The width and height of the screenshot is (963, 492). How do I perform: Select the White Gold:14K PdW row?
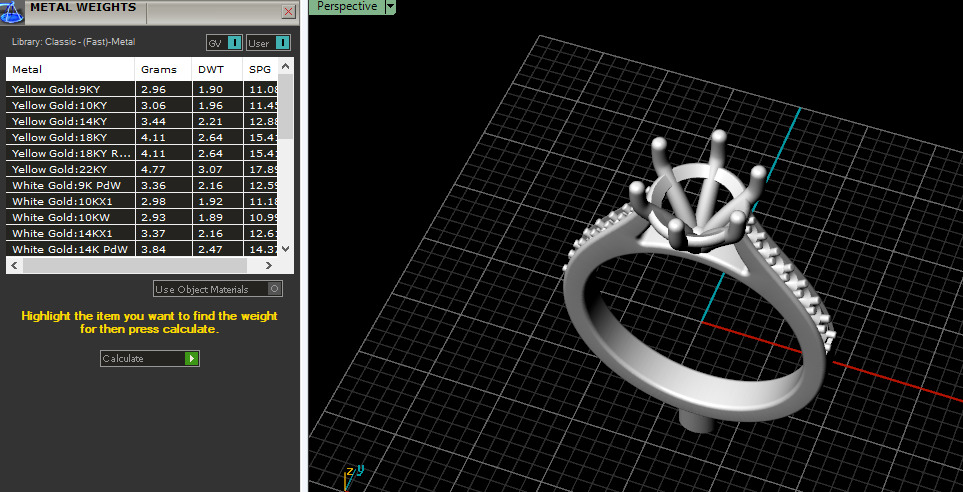point(142,249)
